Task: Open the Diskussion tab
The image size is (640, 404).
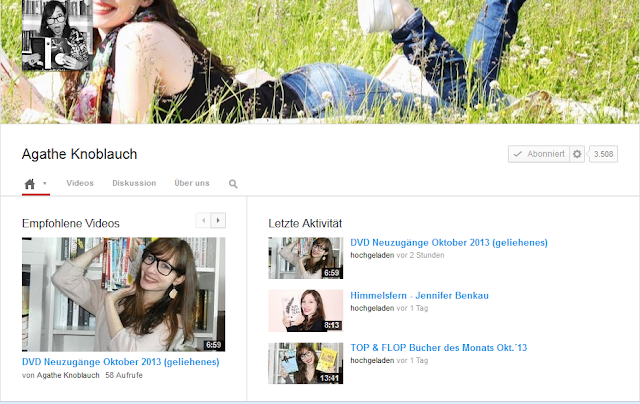Action: pos(134,183)
